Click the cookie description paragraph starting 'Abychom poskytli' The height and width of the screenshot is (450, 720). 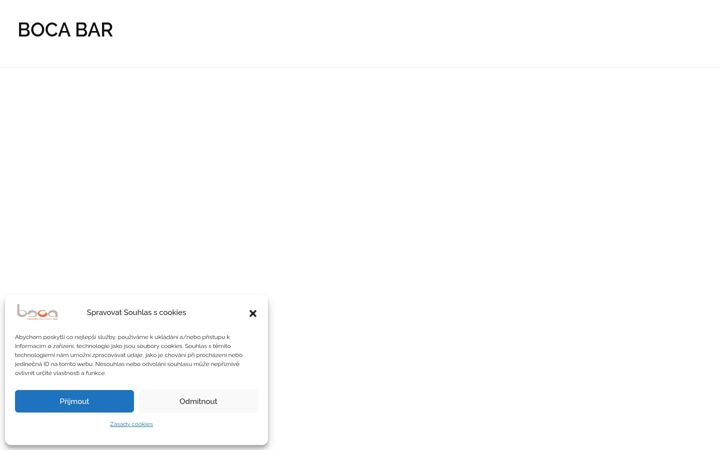[129, 355]
